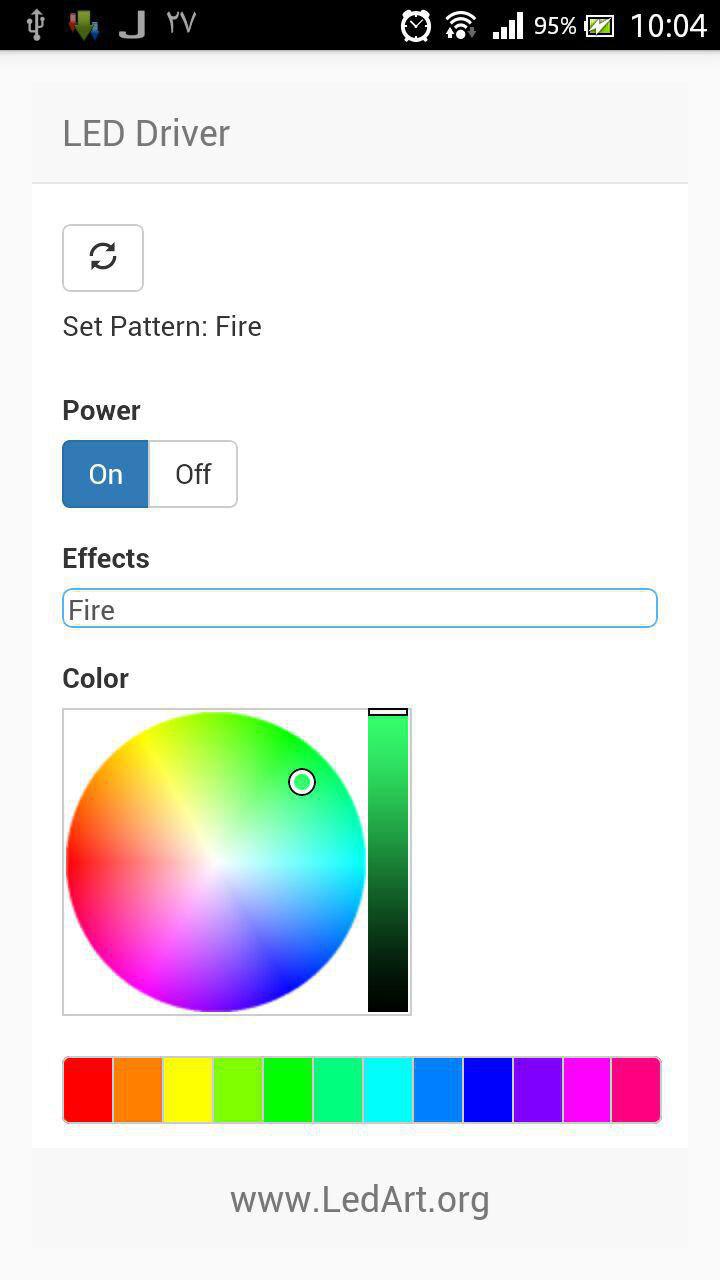The width and height of the screenshot is (720, 1280).
Task: Turn power On
Action: click(105, 474)
